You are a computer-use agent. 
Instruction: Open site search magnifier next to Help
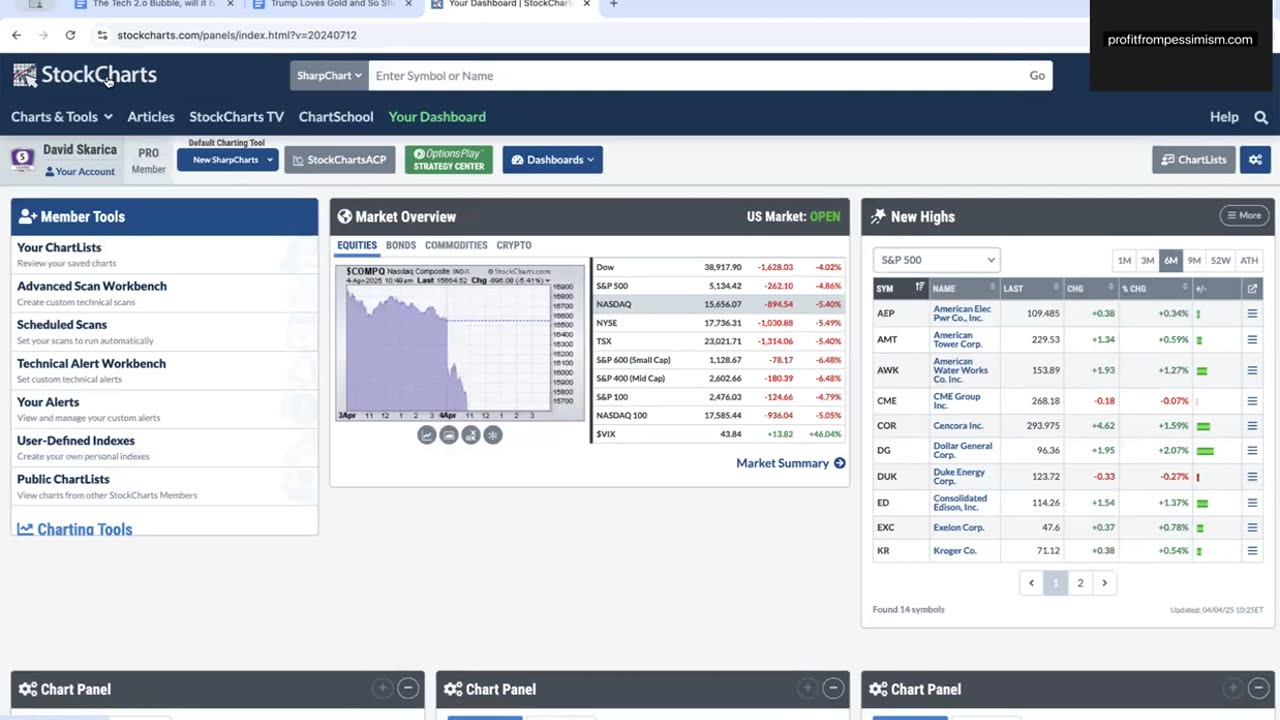coord(1261,117)
